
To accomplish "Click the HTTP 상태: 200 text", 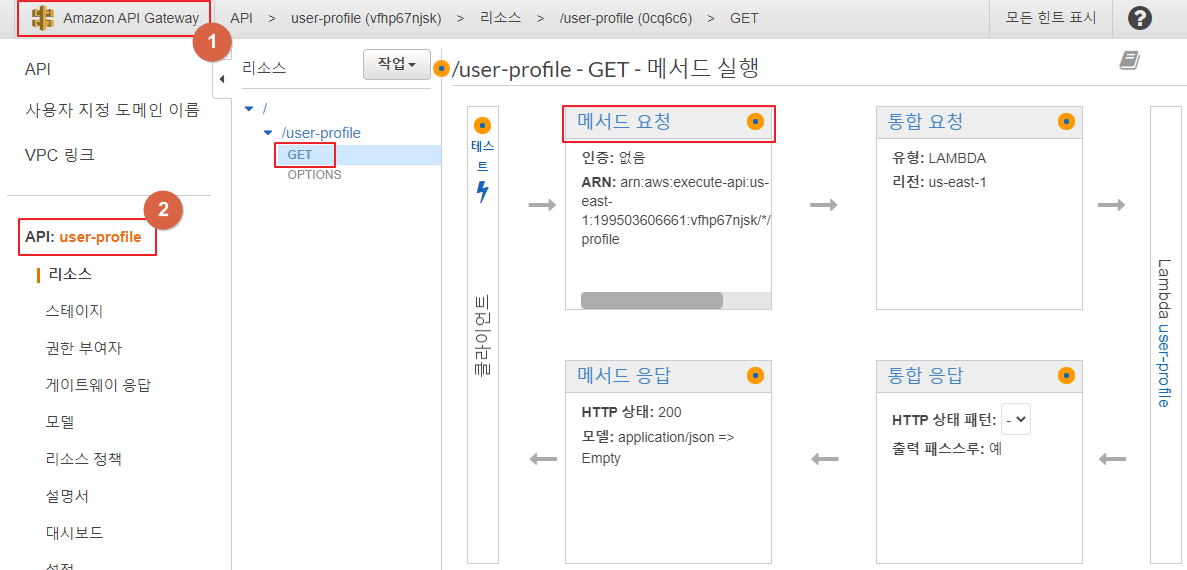I will pyautogui.click(x=631, y=413).
